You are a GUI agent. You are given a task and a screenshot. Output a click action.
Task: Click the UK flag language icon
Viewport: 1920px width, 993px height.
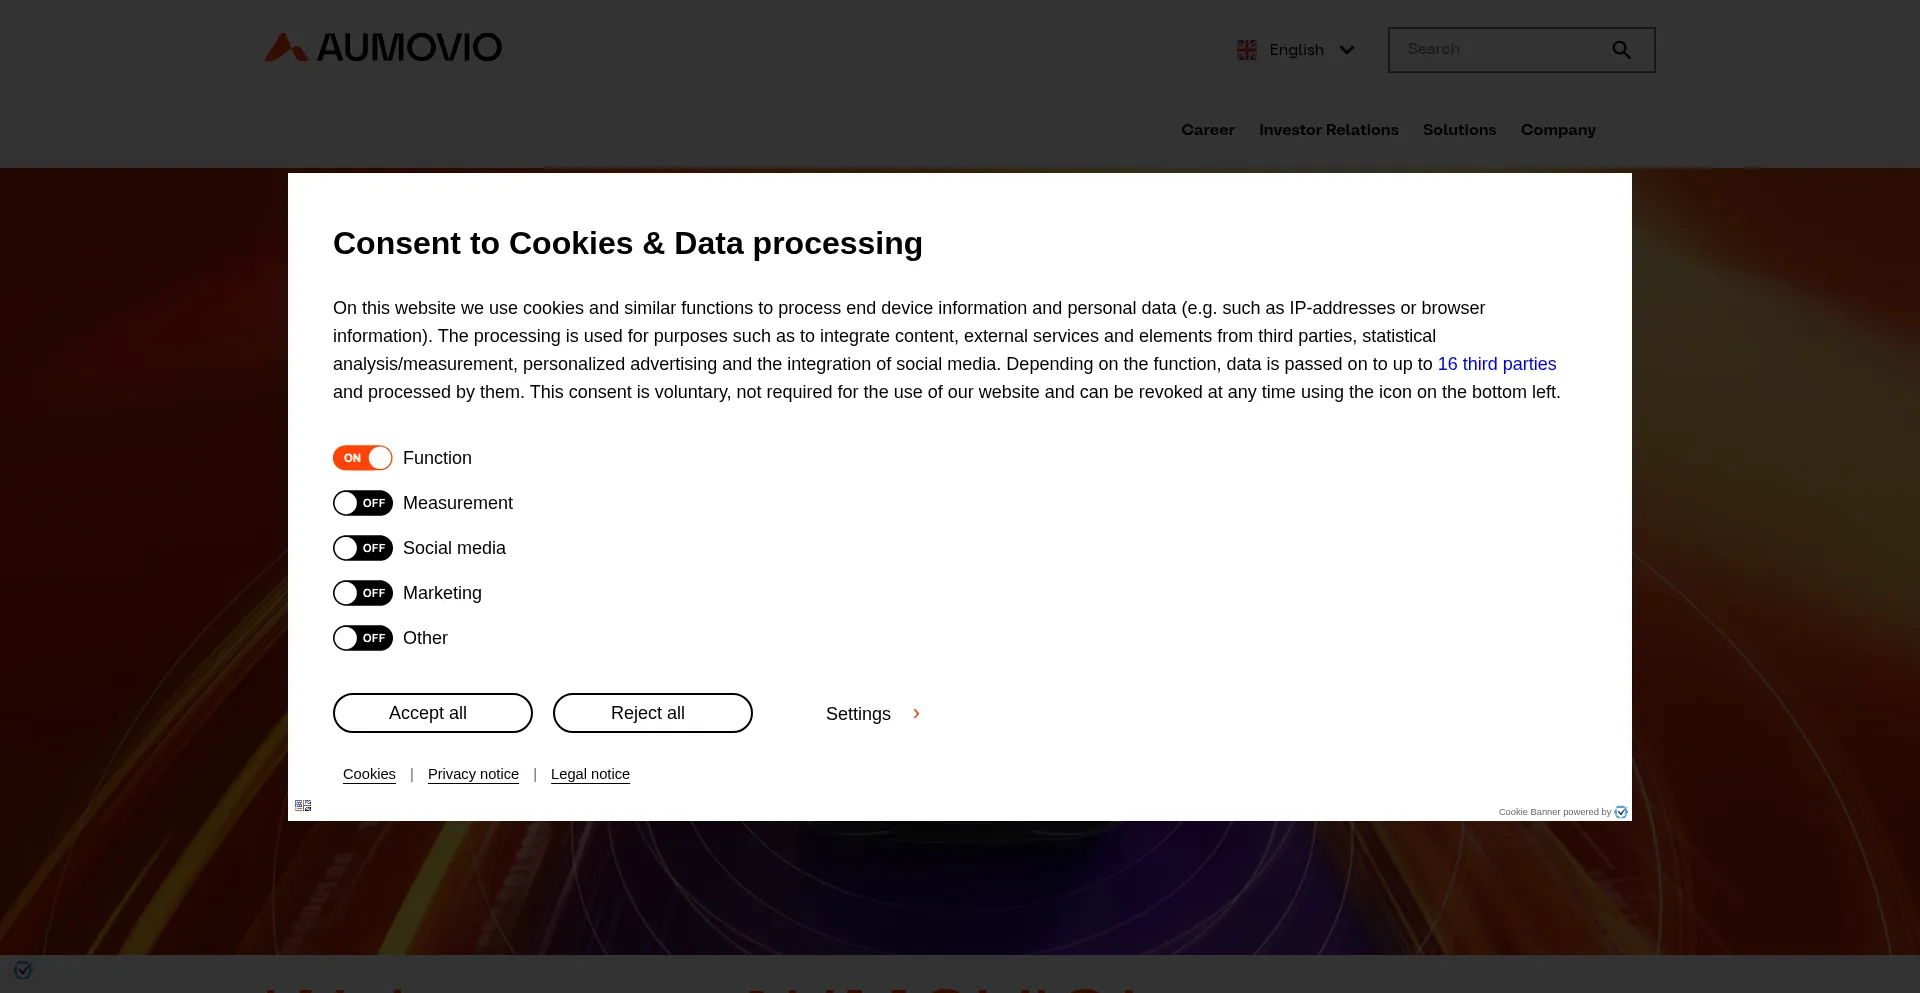click(1246, 50)
